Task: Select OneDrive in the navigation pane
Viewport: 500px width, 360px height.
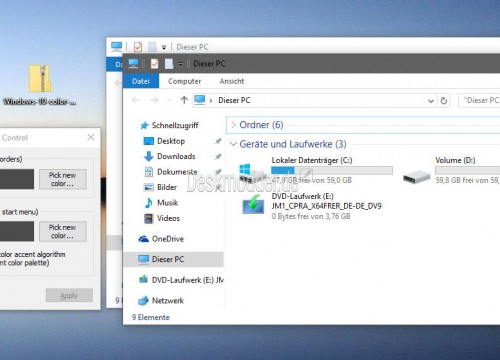Action: click(x=161, y=239)
